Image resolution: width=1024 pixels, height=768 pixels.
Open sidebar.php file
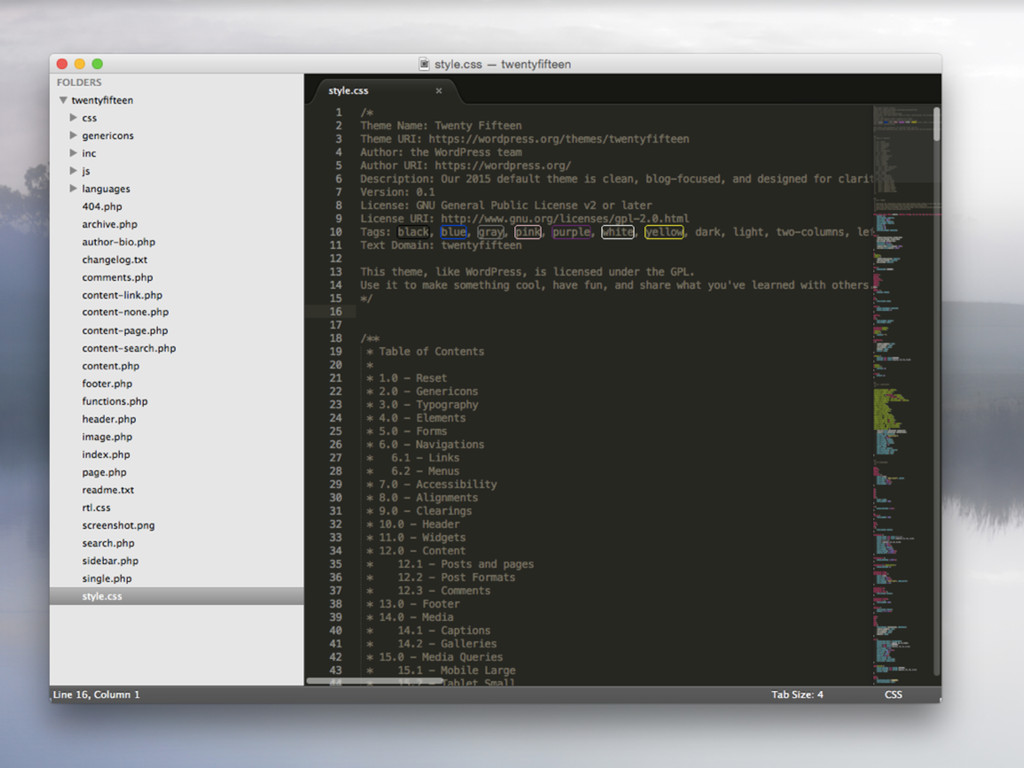tap(110, 560)
